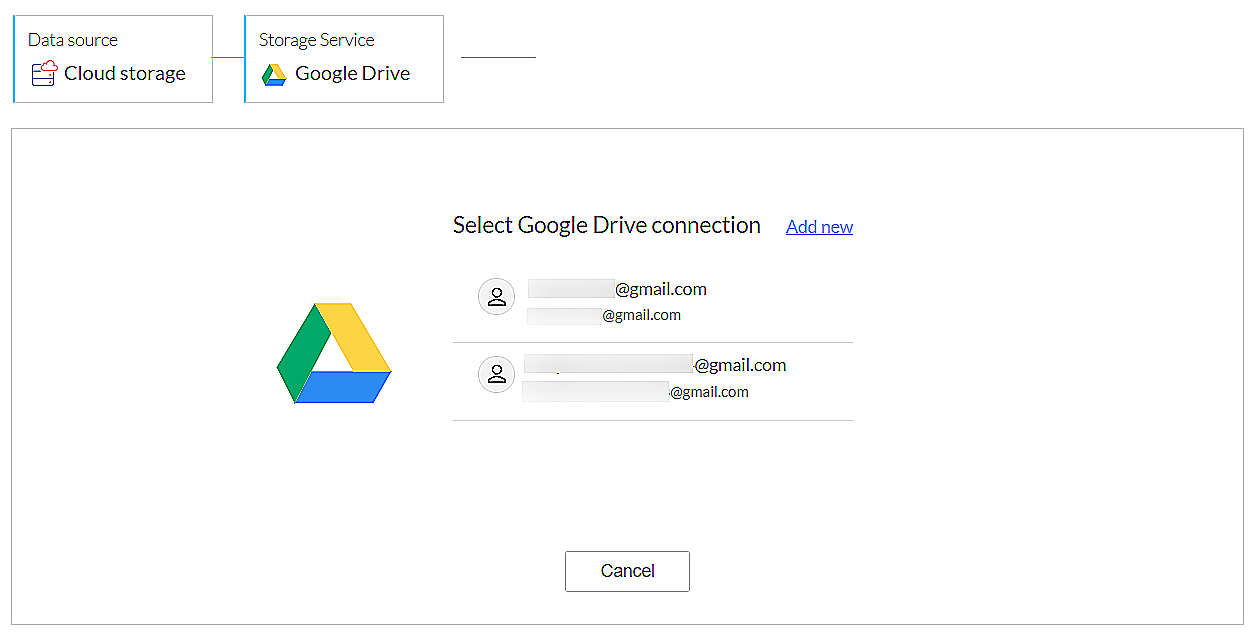Open the Data source Cloud storage step

point(113,59)
